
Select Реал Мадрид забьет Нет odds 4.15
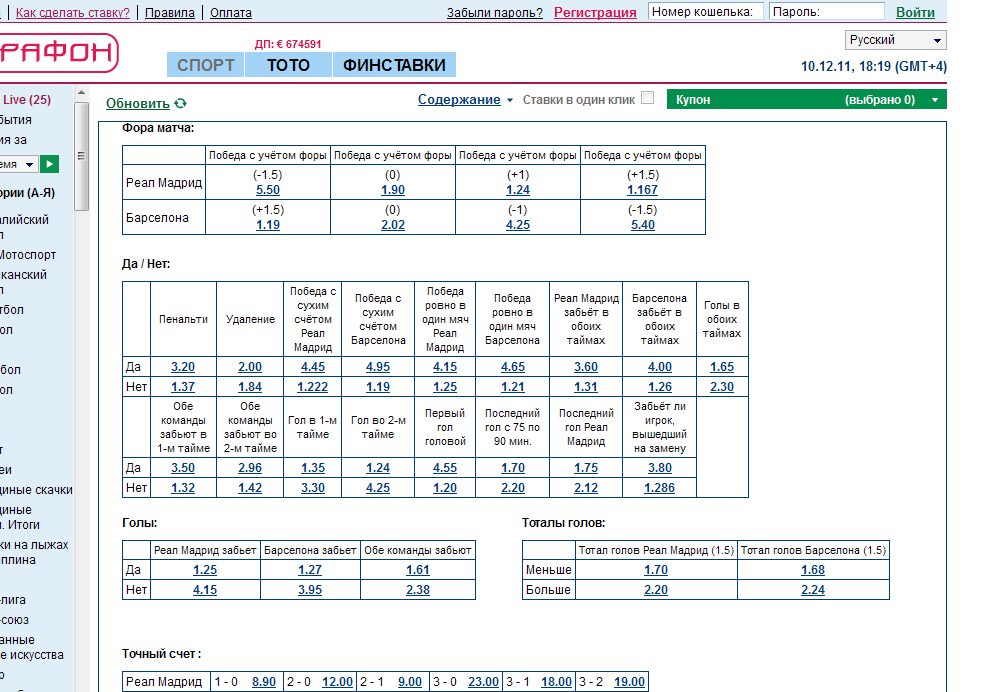(205, 590)
